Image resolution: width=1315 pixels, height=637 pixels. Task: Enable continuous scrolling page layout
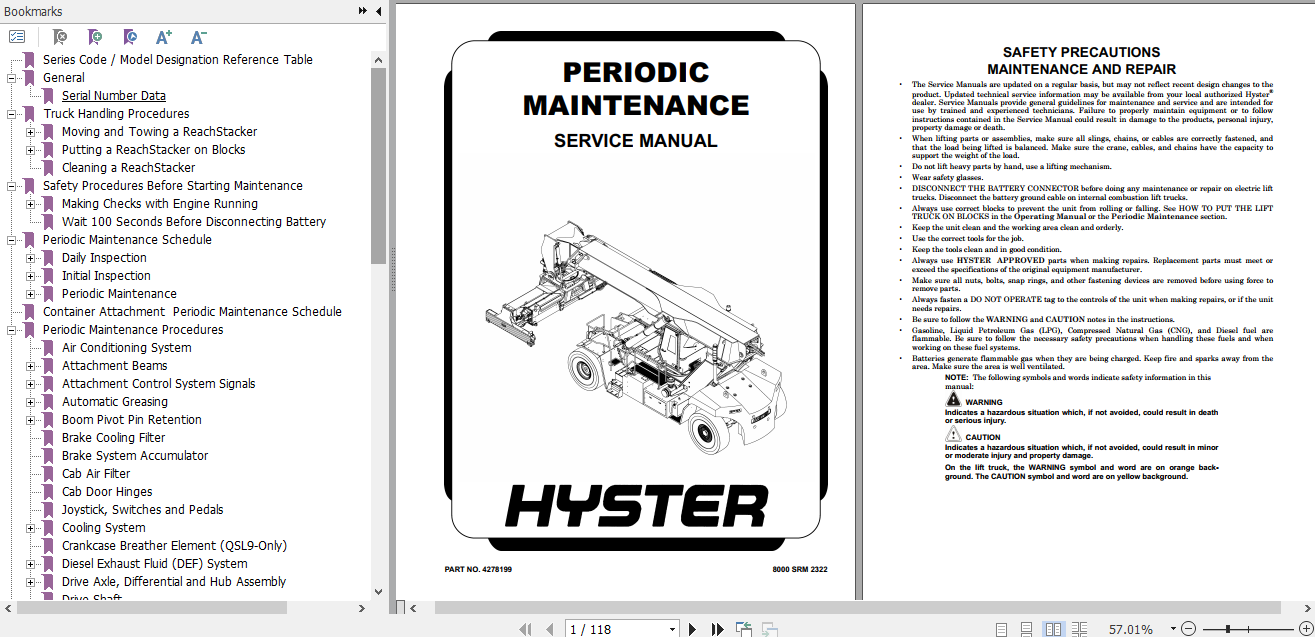click(1026, 628)
